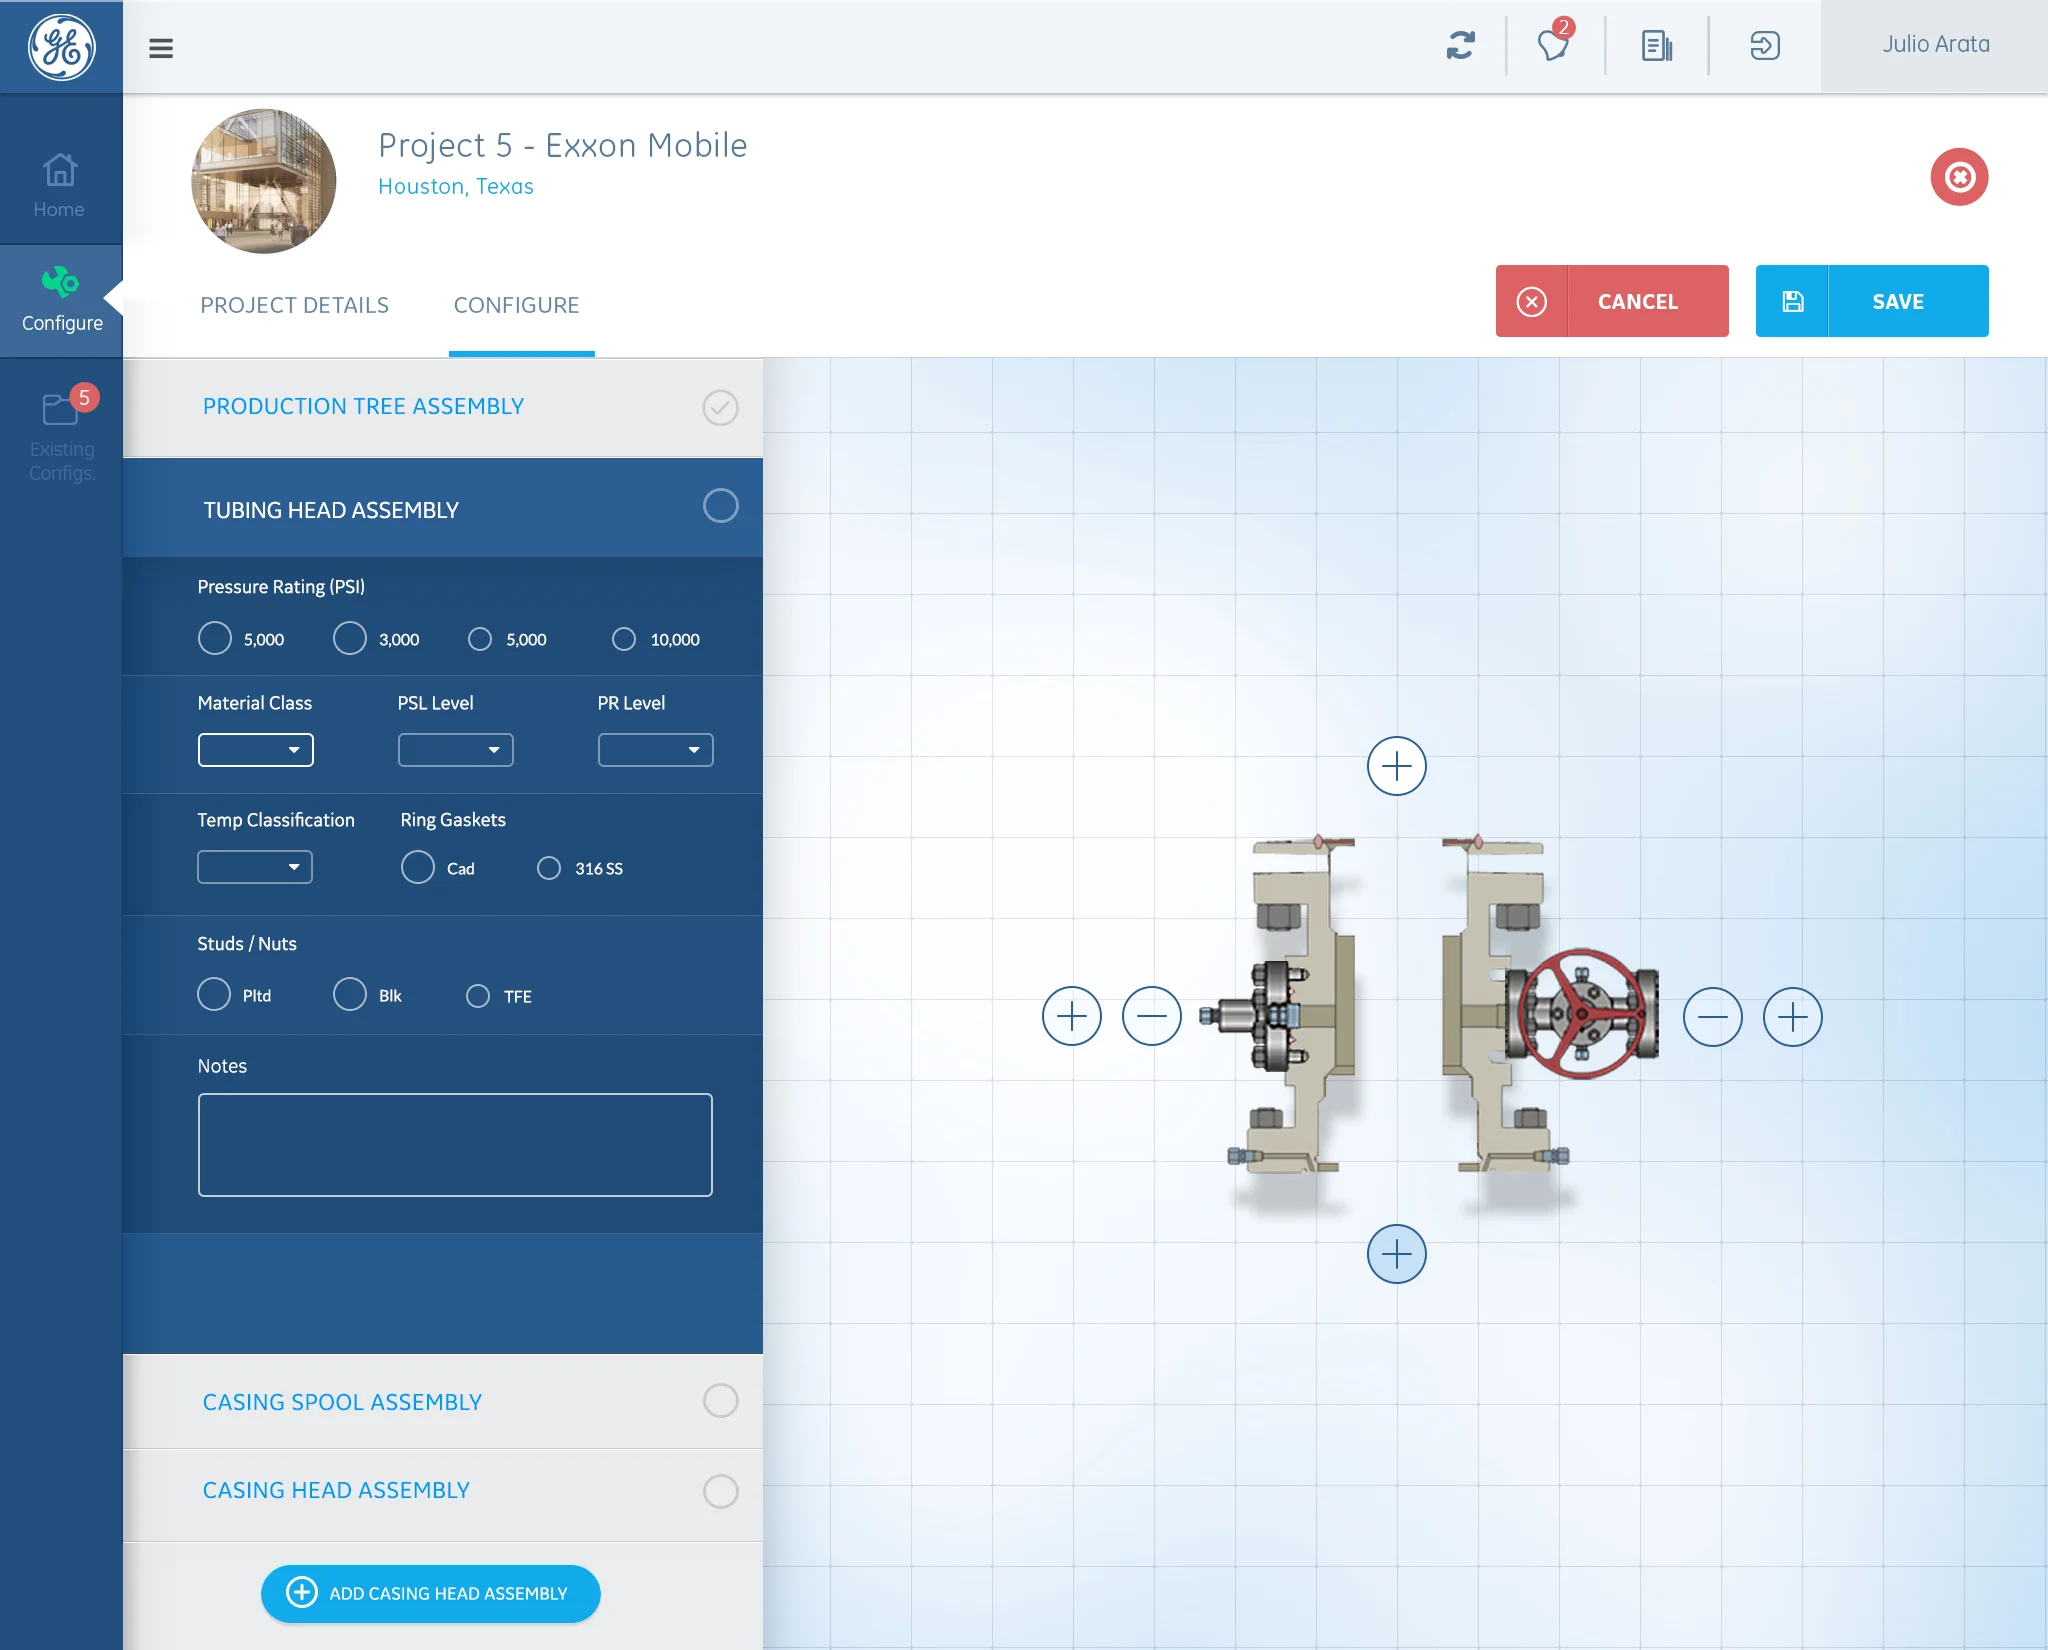
Task: Choose TFE for Studs / Nuts
Action: (x=478, y=996)
